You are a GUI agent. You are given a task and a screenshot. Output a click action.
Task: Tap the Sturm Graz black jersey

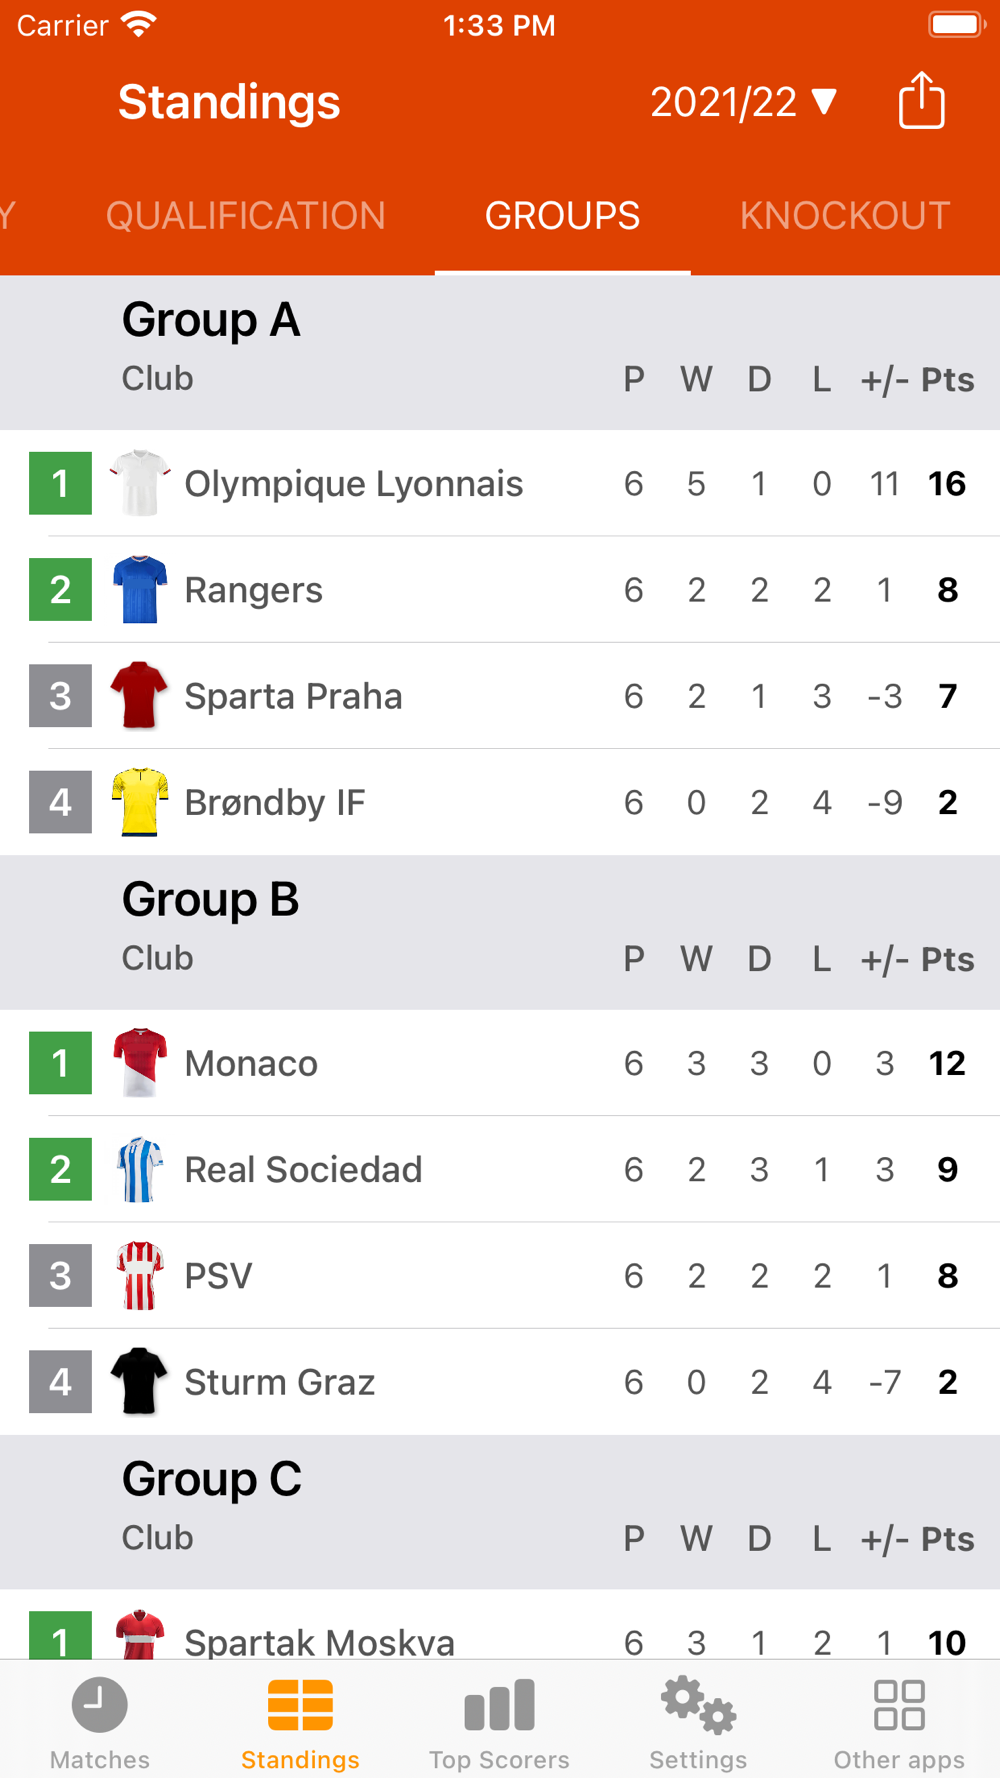pos(139,1381)
